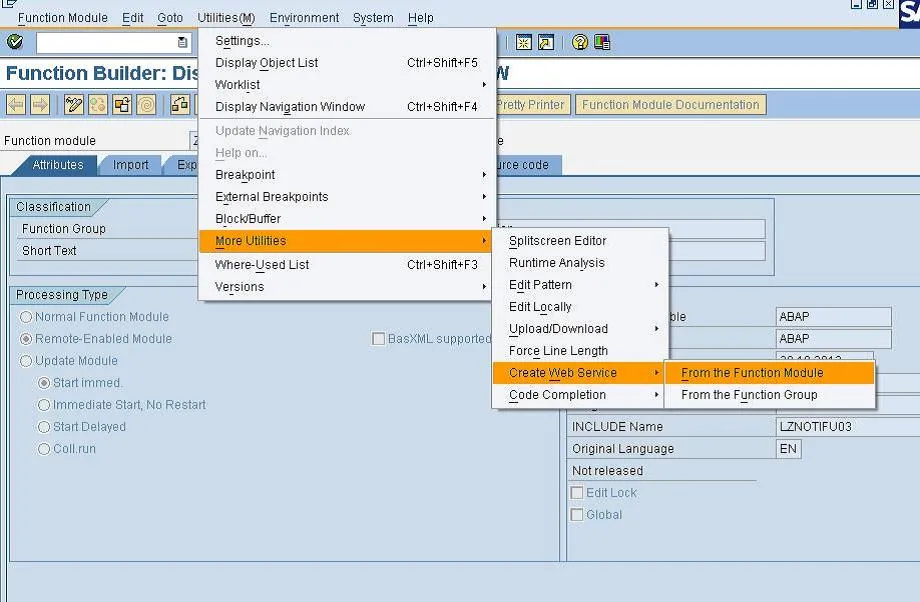Open the Versions submenu
This screenshot has width=920, height=602.
click(x=240, y=287)
